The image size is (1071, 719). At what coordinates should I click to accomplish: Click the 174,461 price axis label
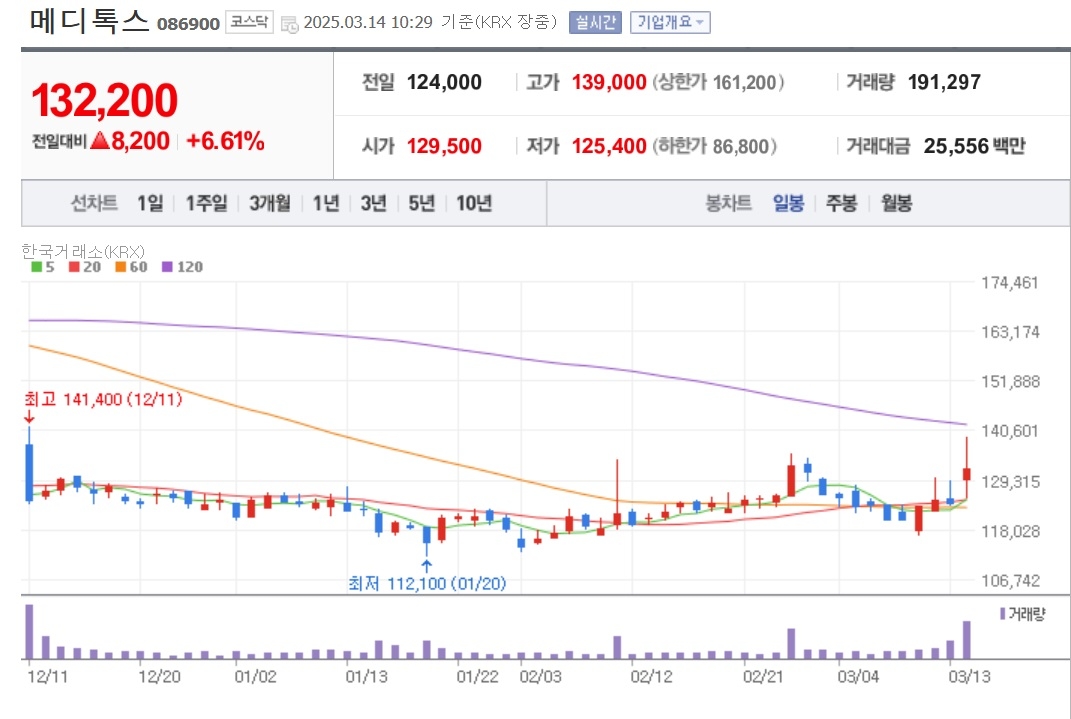[1010, 283]
